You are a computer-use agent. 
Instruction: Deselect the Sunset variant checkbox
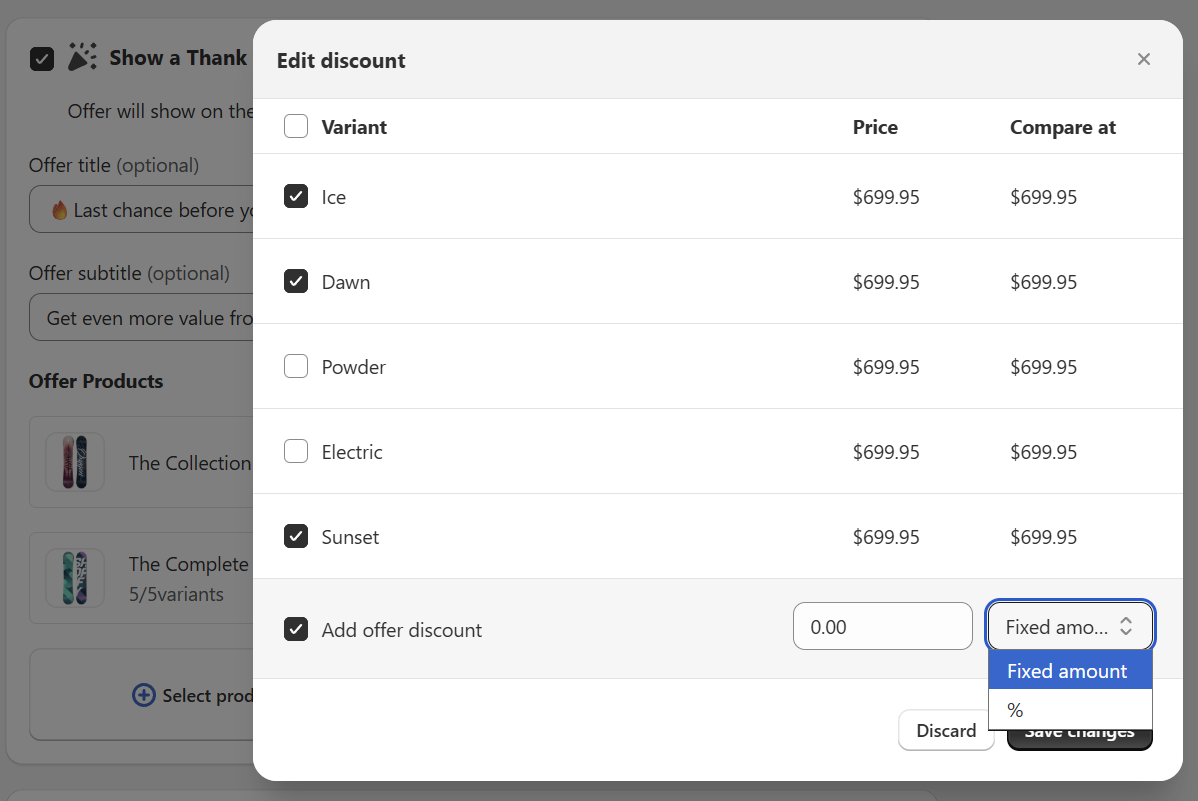coord(296,537)
